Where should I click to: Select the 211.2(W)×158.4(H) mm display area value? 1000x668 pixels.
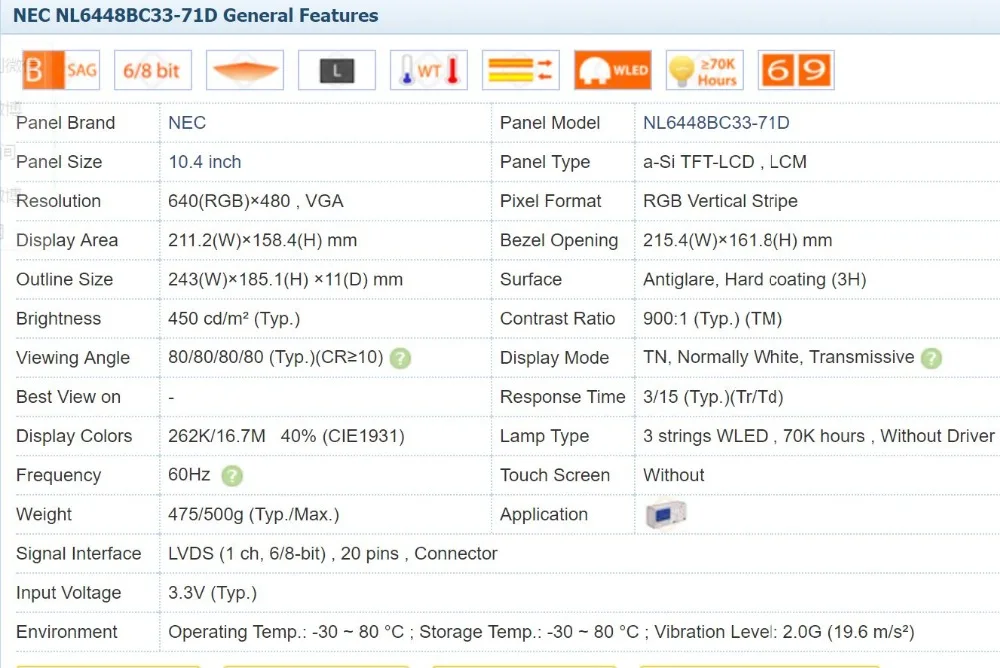click(262, 241)
